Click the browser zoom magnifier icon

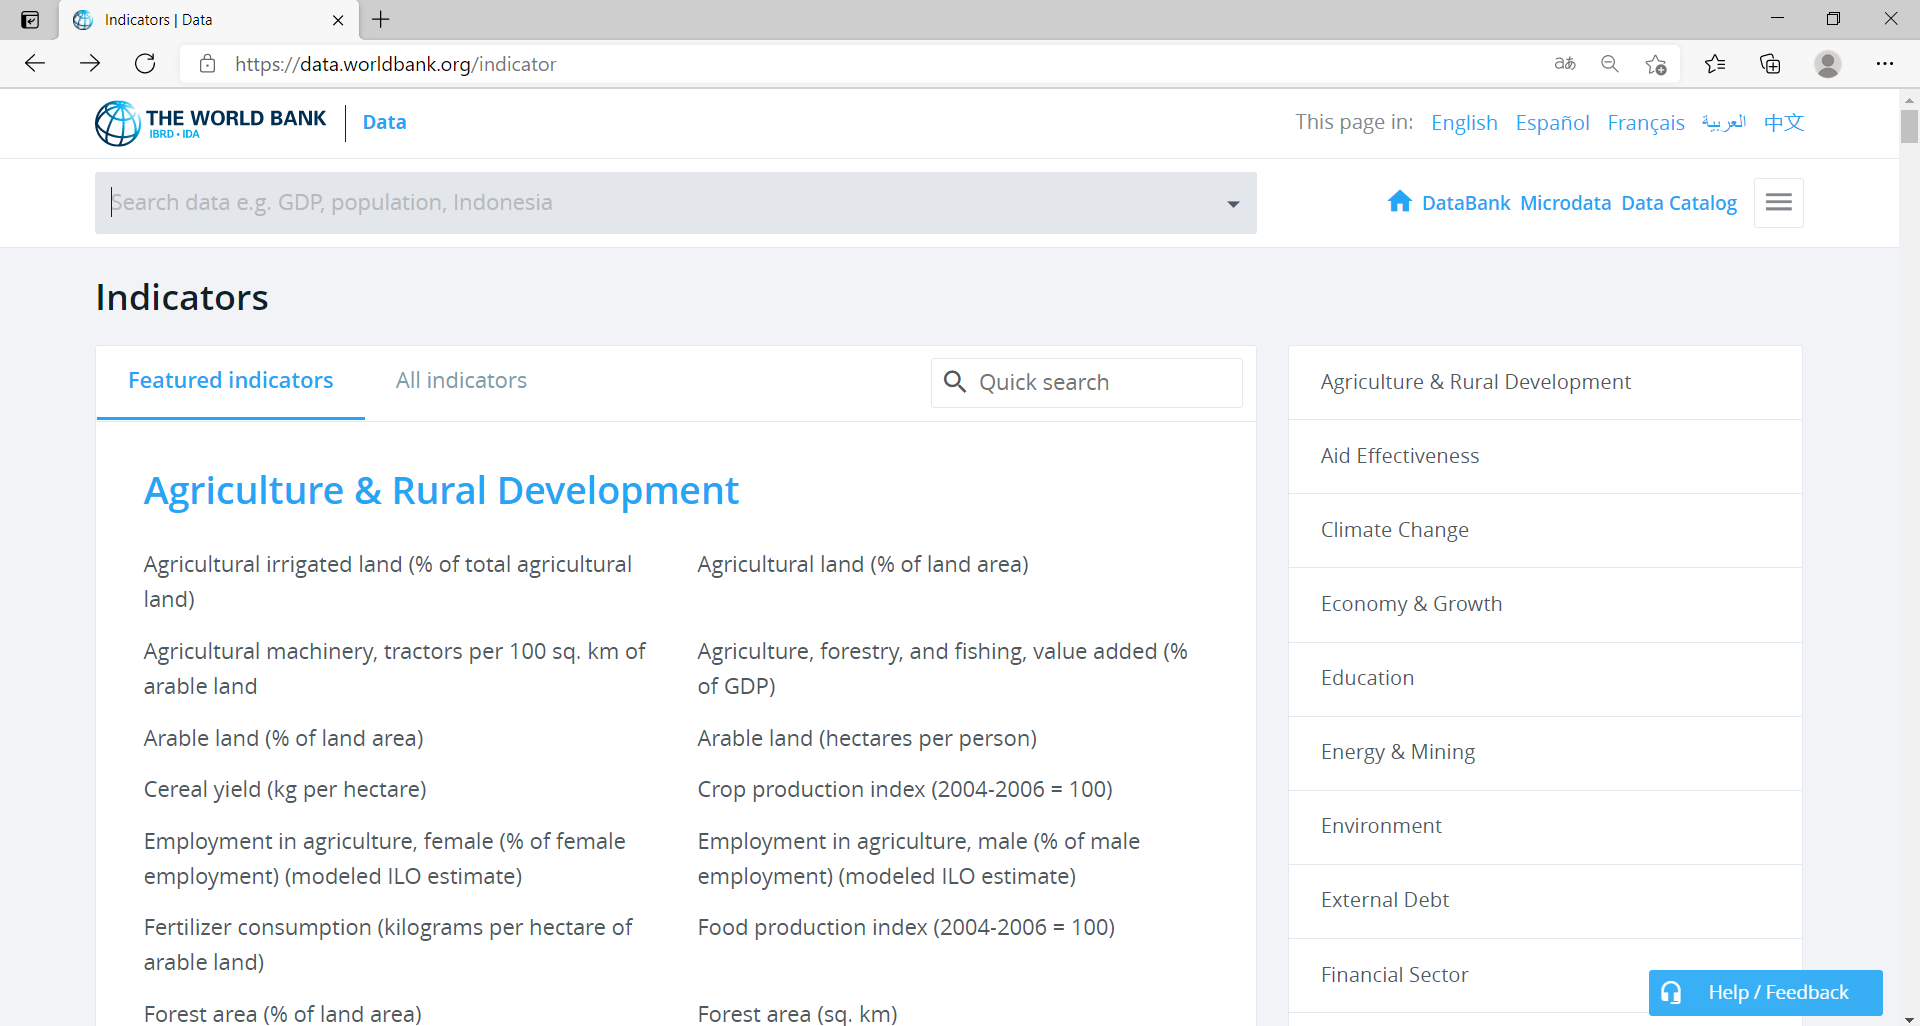point(1610,64)
